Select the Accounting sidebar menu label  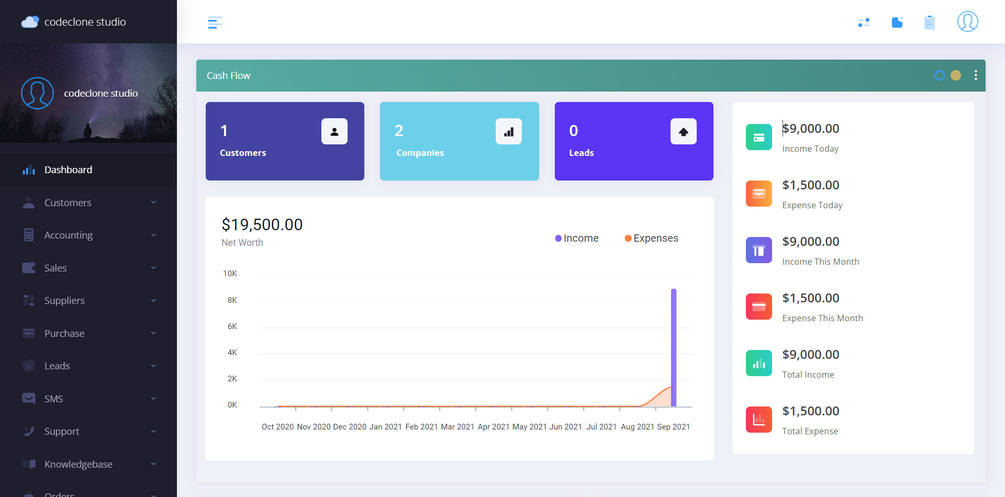click(69, 235)
